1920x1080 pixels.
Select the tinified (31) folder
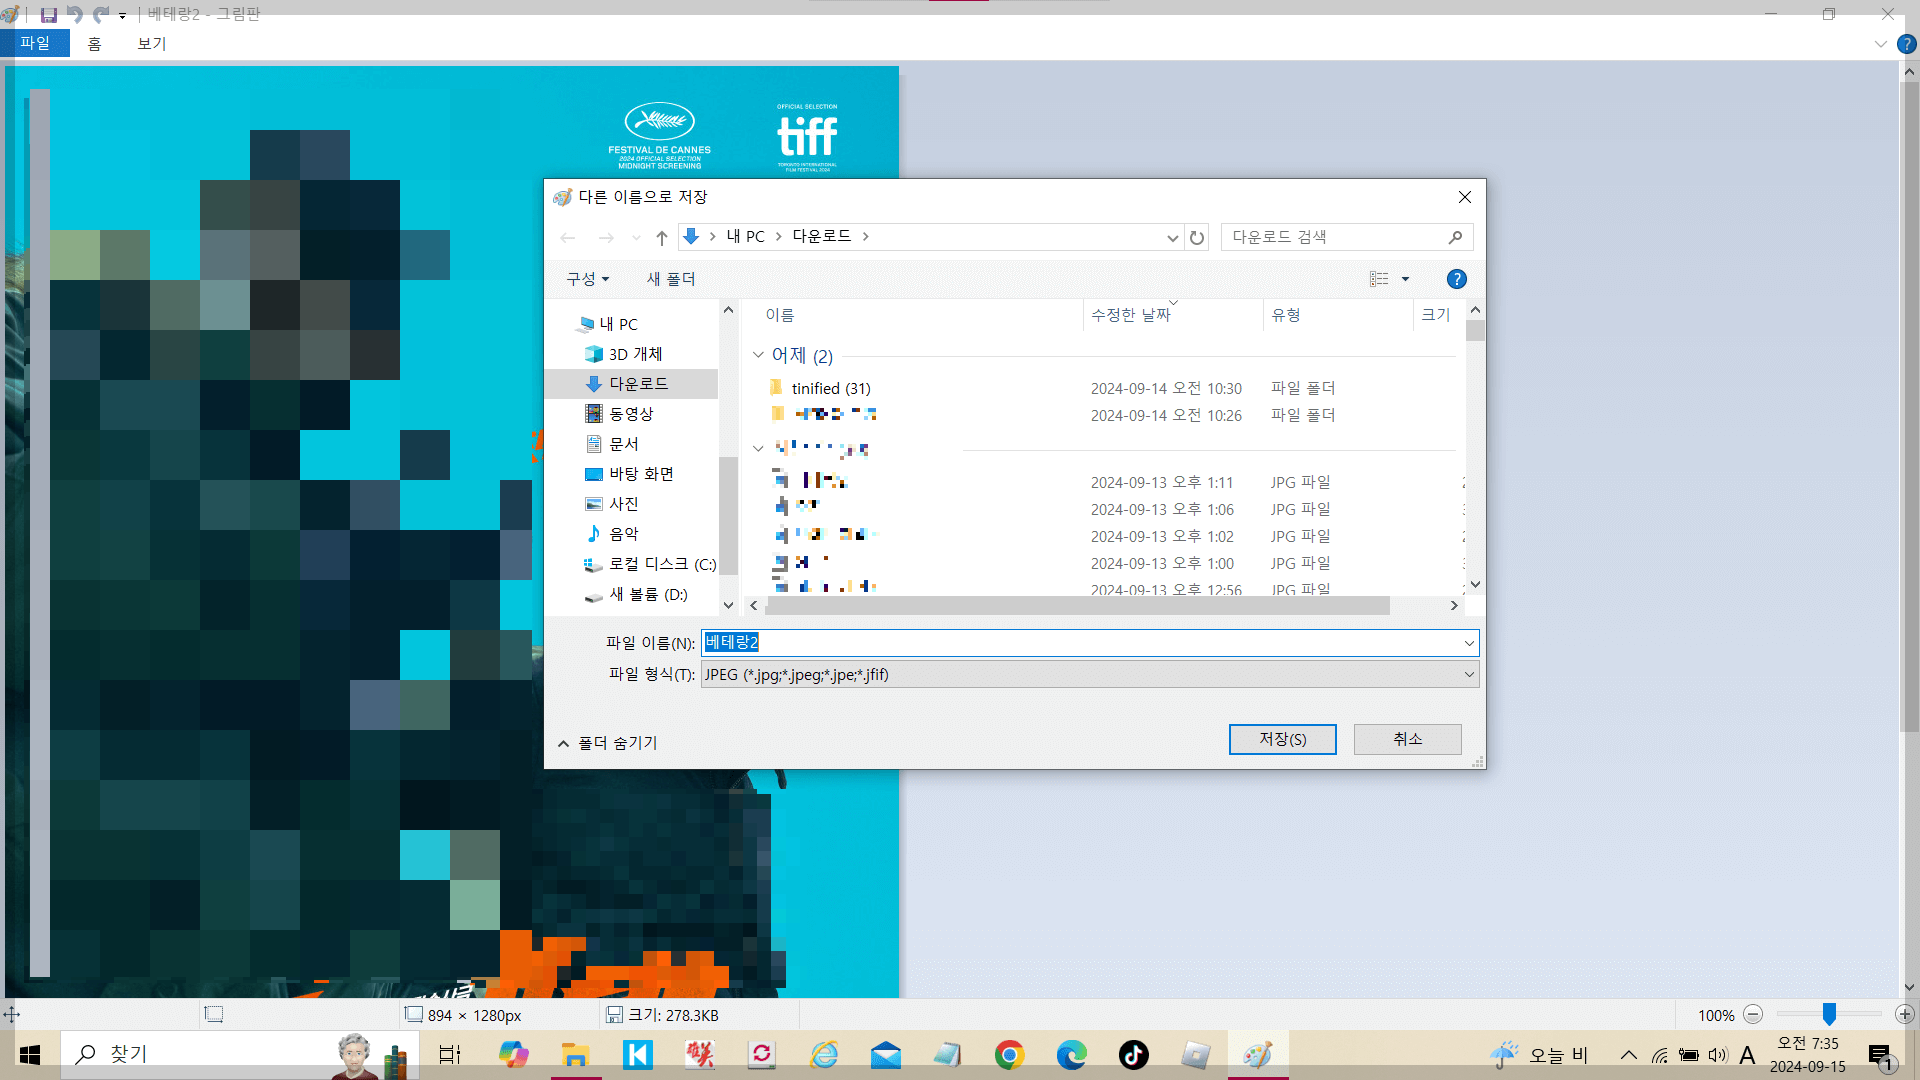point(830,388)
